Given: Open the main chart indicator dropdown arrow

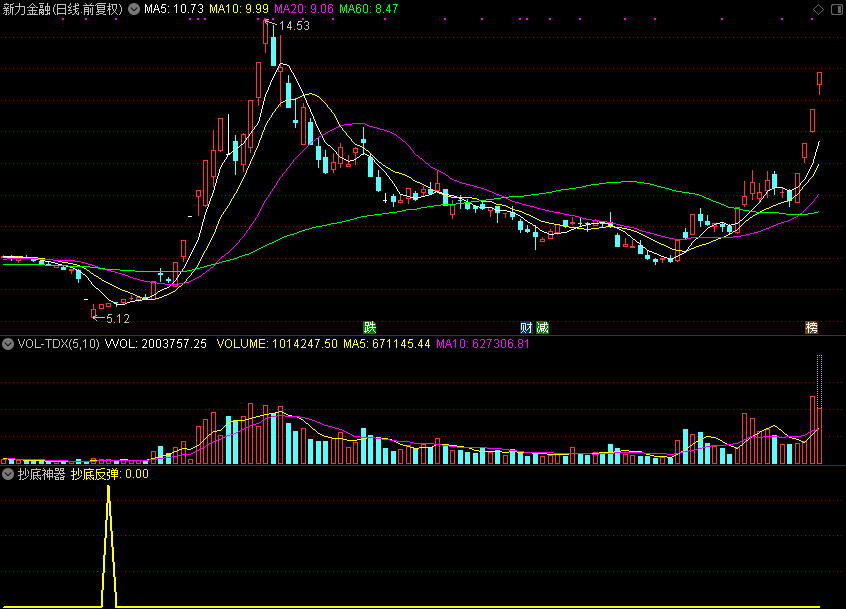Looking at the screenshot, I should click(x=134, y=9).
